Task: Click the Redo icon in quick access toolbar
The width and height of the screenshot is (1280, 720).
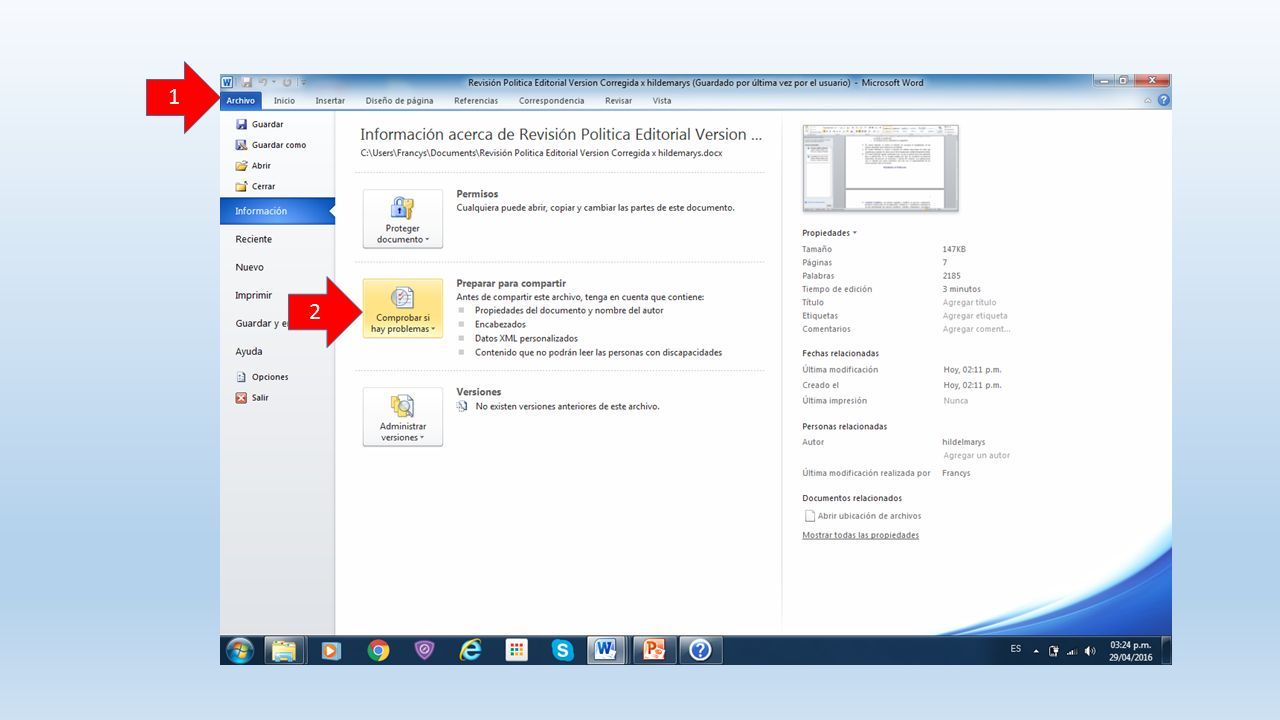Action: click(287, 82)
